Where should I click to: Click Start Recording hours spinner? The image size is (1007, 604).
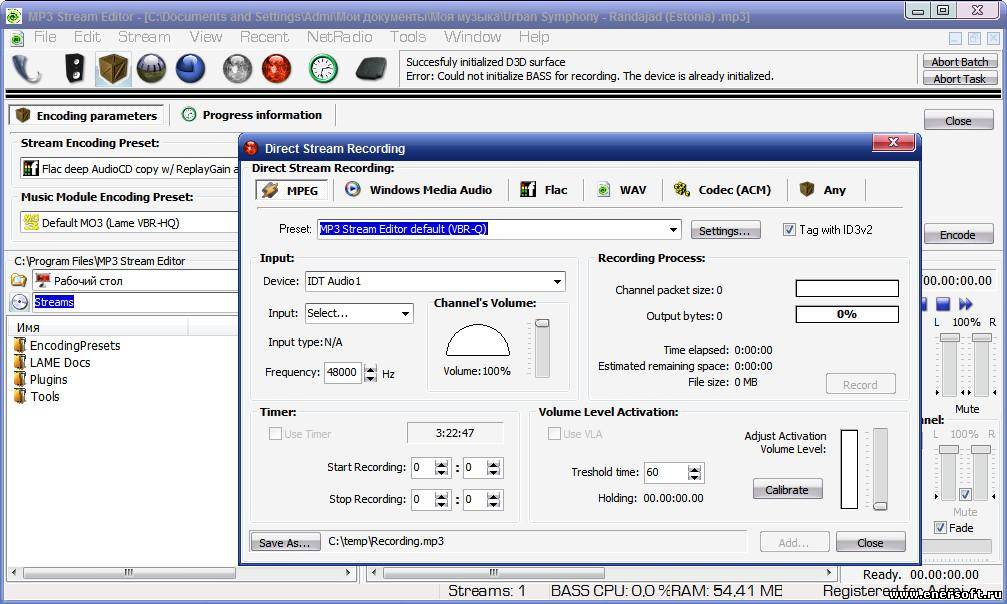[441, 468]
